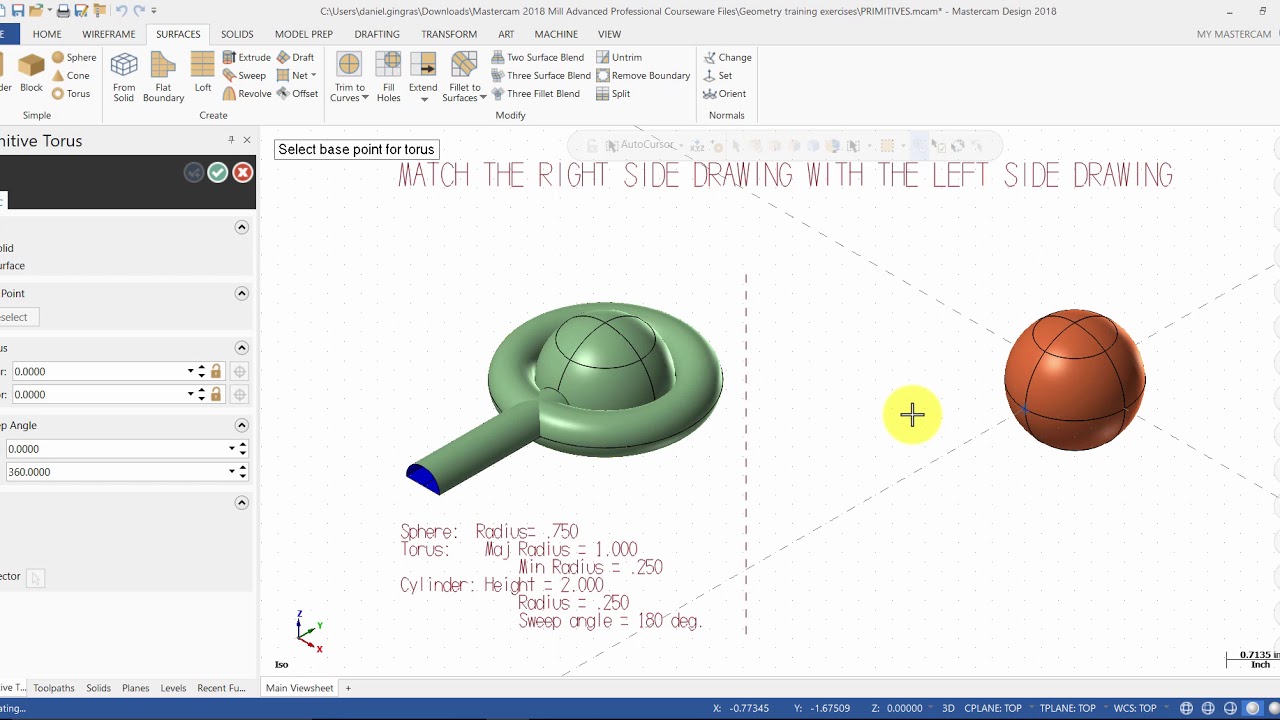Click the Set normals tool
Image resolution: width=1280 pixels, height=720 pixels.
718,75
